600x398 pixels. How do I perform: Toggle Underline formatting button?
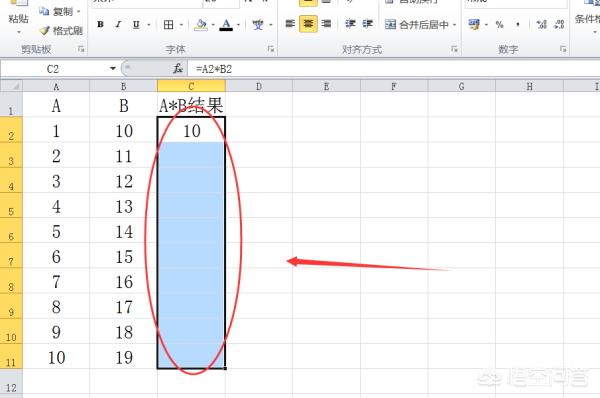click(x=136, y=24)
